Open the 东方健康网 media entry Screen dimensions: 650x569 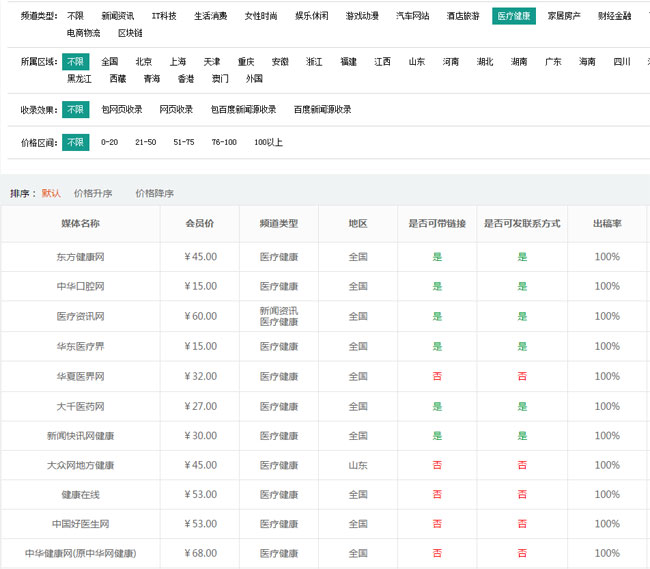tap(80, 257)
